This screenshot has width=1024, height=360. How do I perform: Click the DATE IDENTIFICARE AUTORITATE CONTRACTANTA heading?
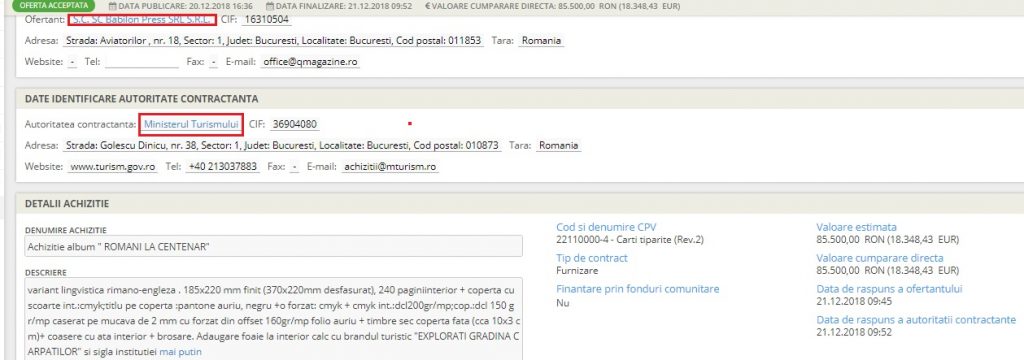pyautogui.click(x=141, y=99)
